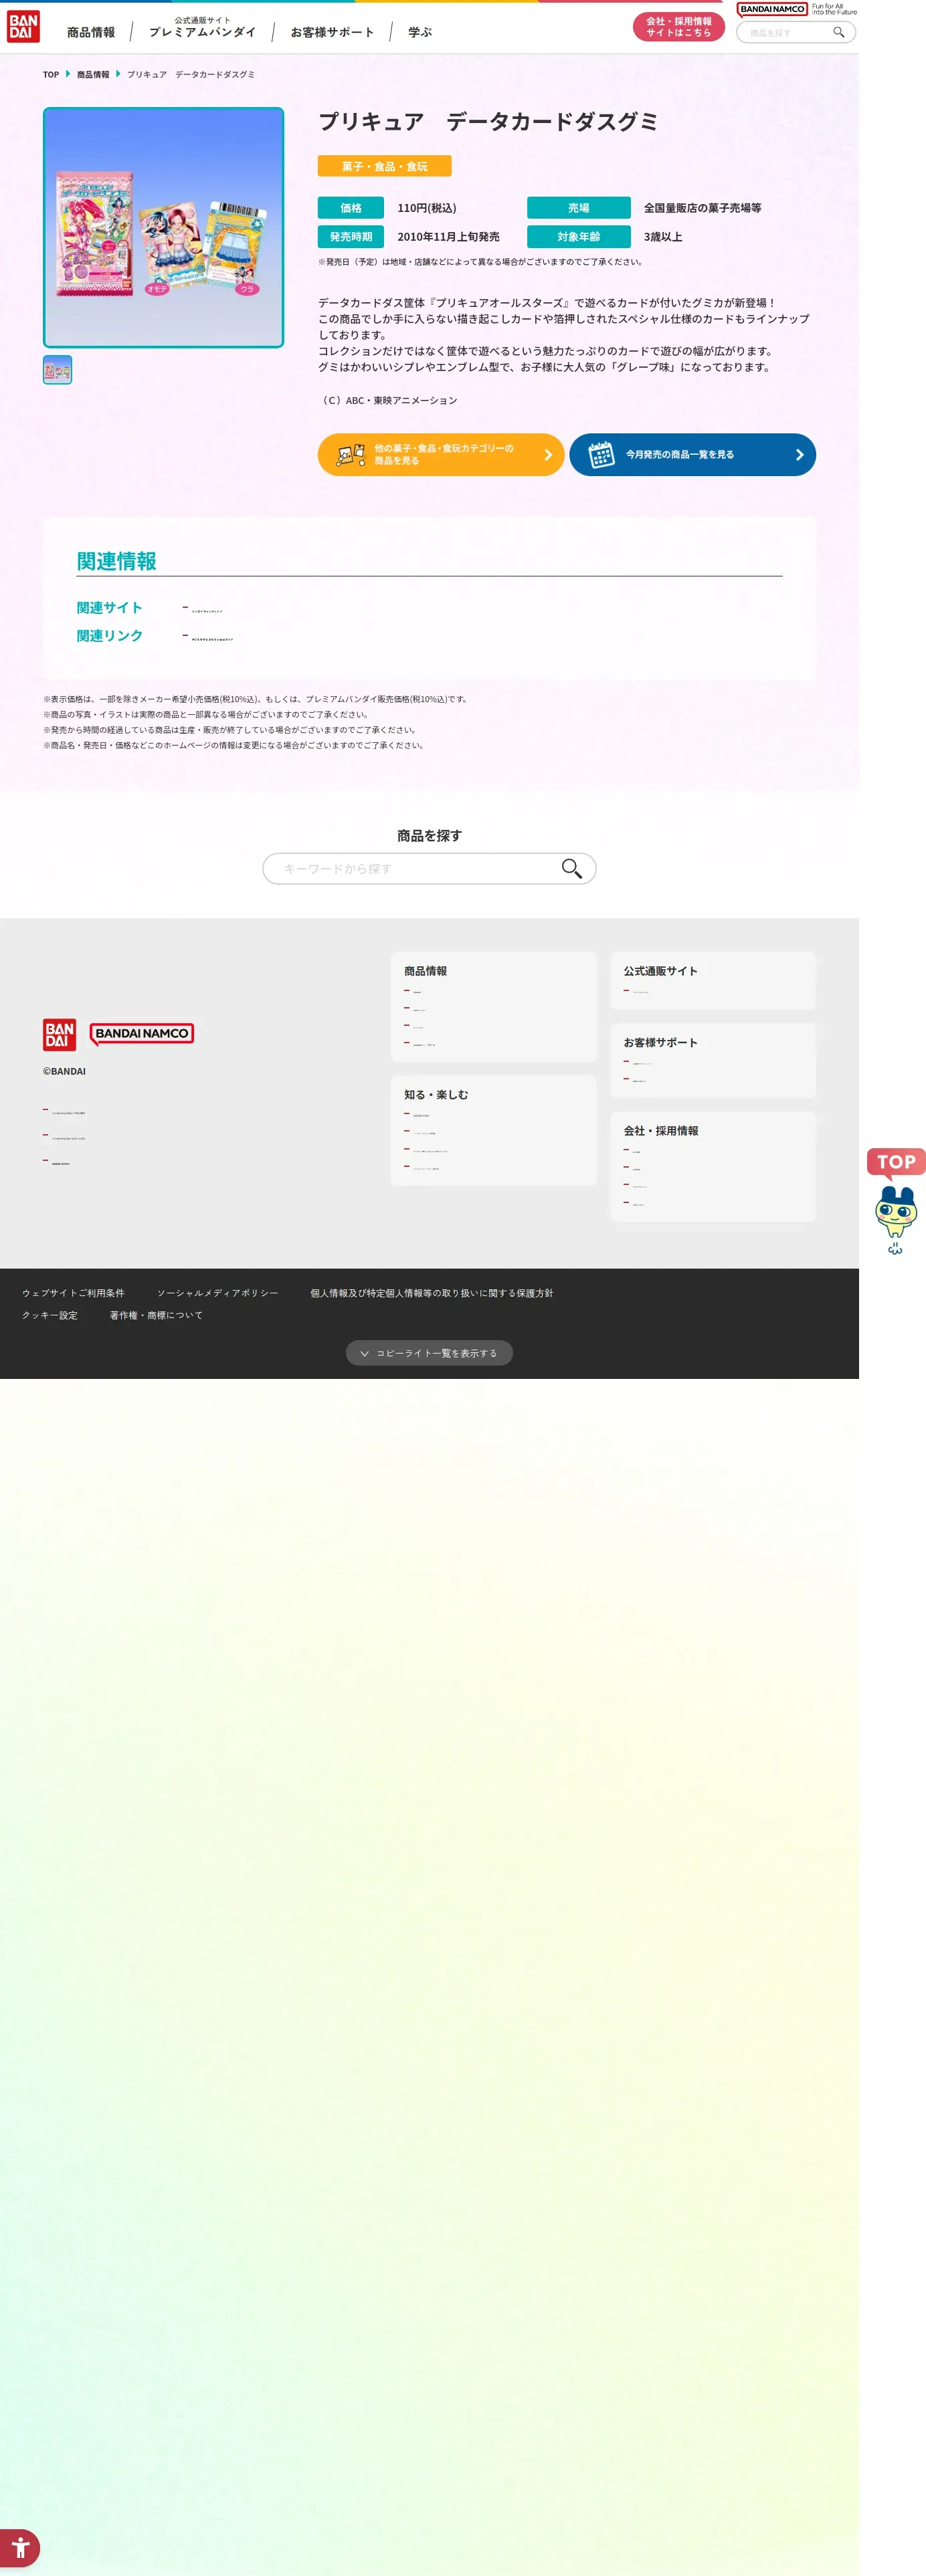The image size is (926, 2576).
Task: Open 個人情報 protection policy link
Action: pyautogui.click(x=431, y=1293)
